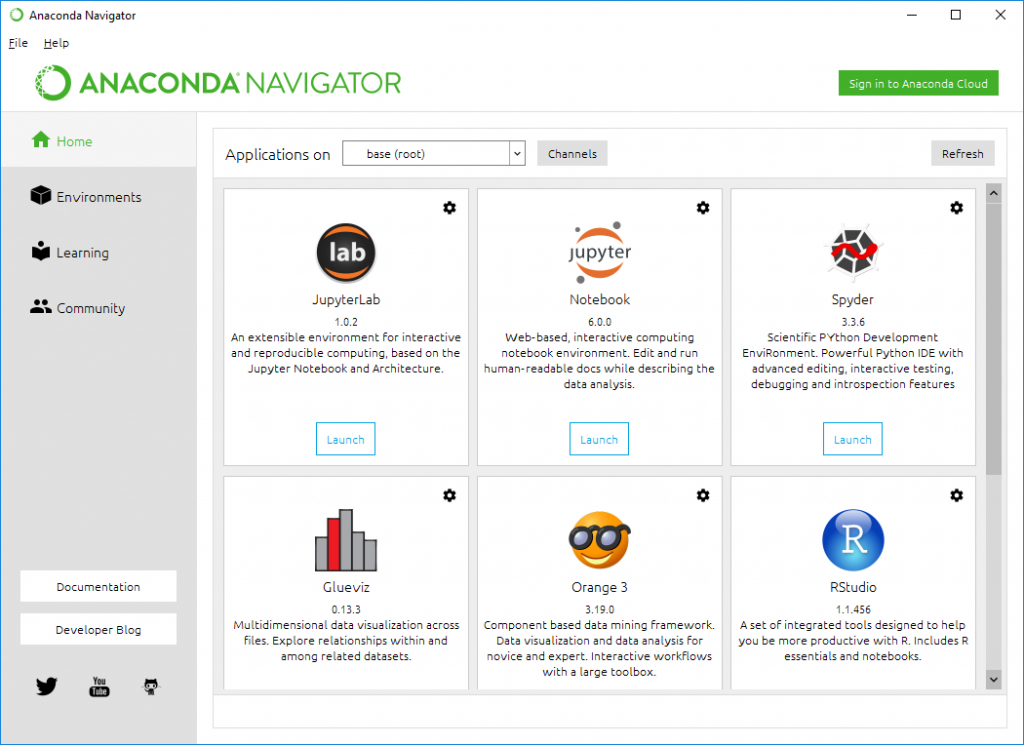Go to the Learning section
This screenshot has height=745, width=1024.
[x=82, y=253]
